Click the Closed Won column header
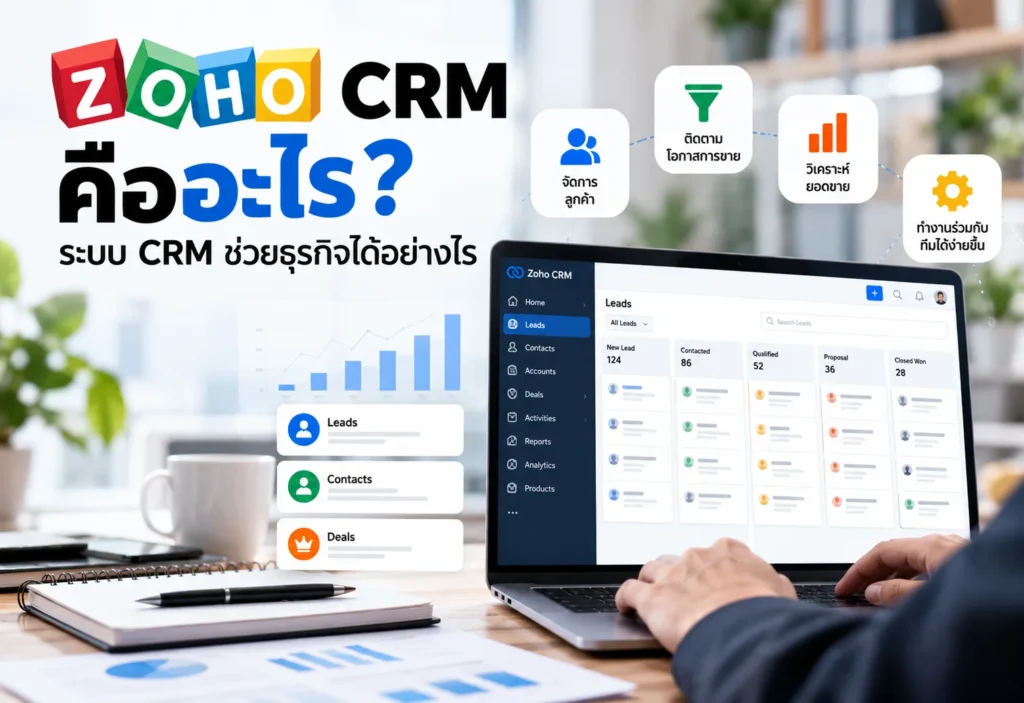1024x703 pixels. pyautogui.click(x=923, y=367)
